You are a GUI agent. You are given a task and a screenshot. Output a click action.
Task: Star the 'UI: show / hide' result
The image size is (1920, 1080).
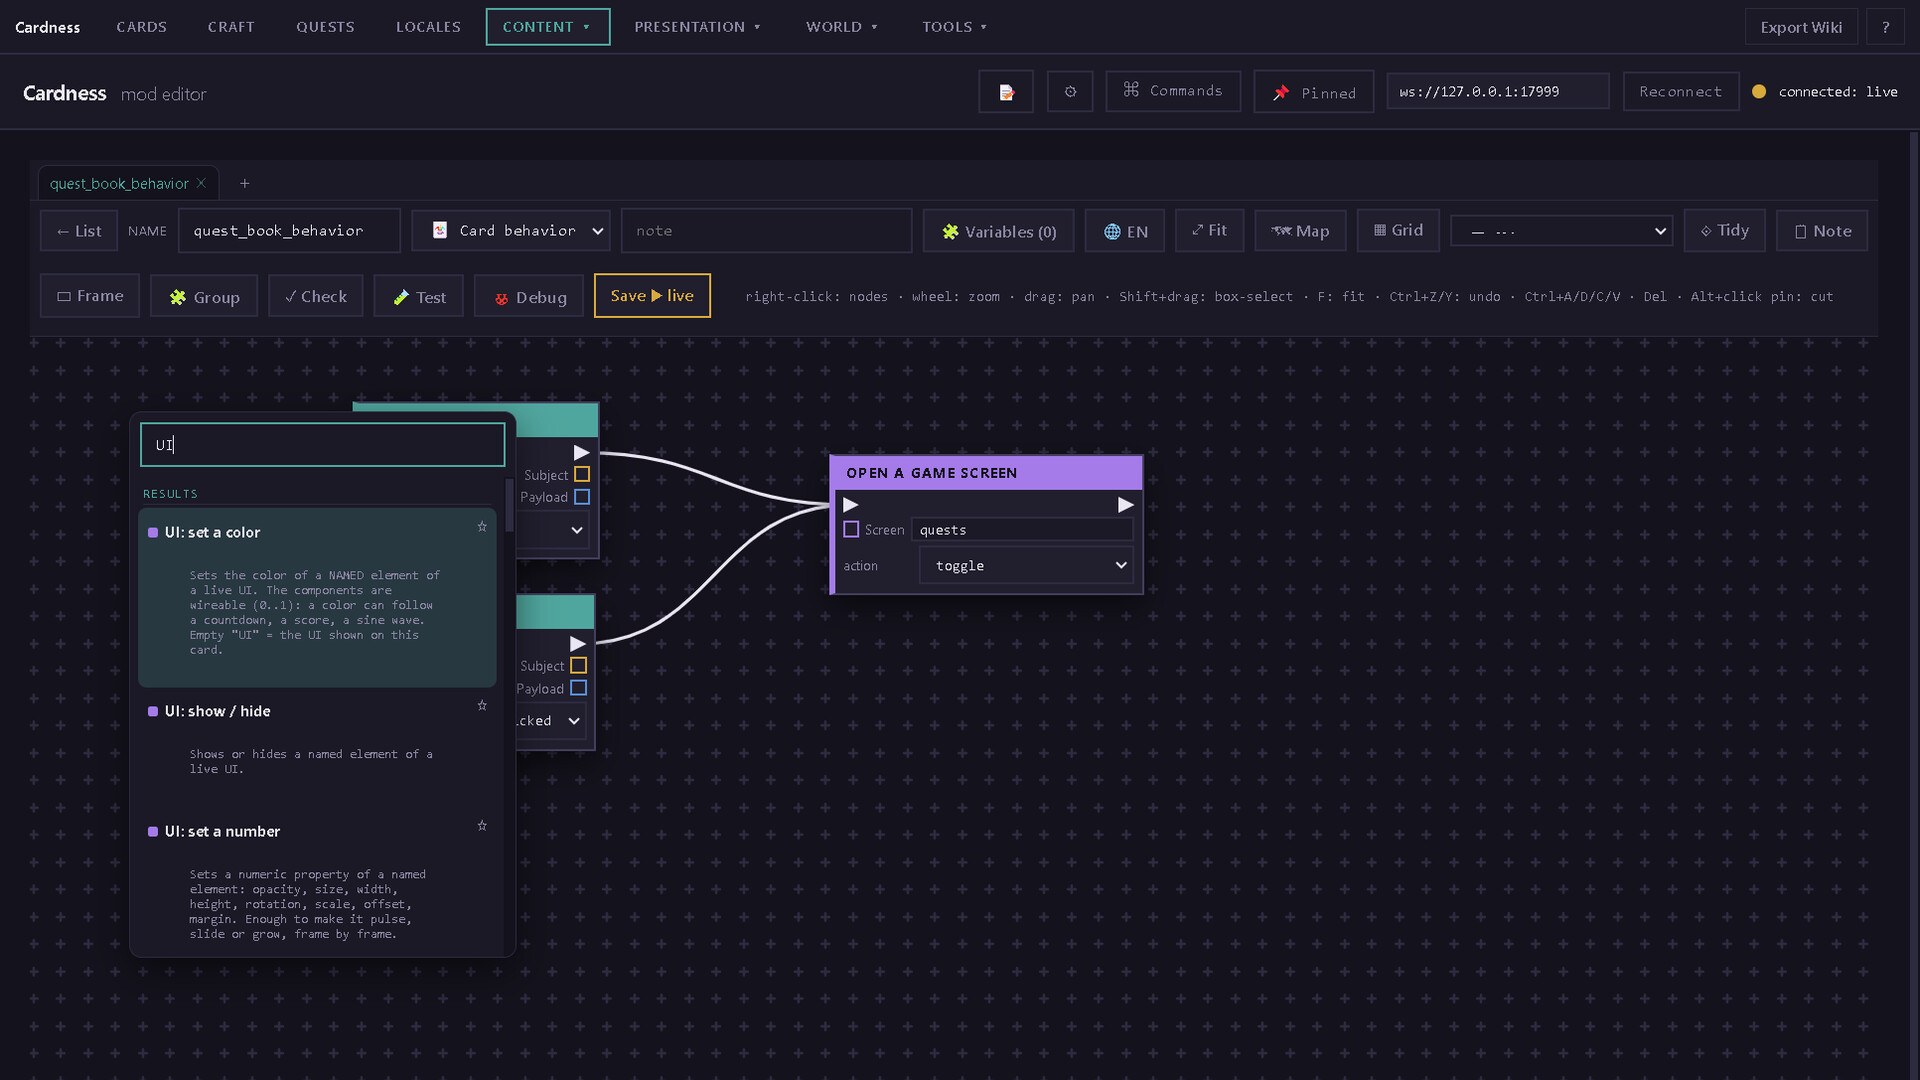pos(482,705)
